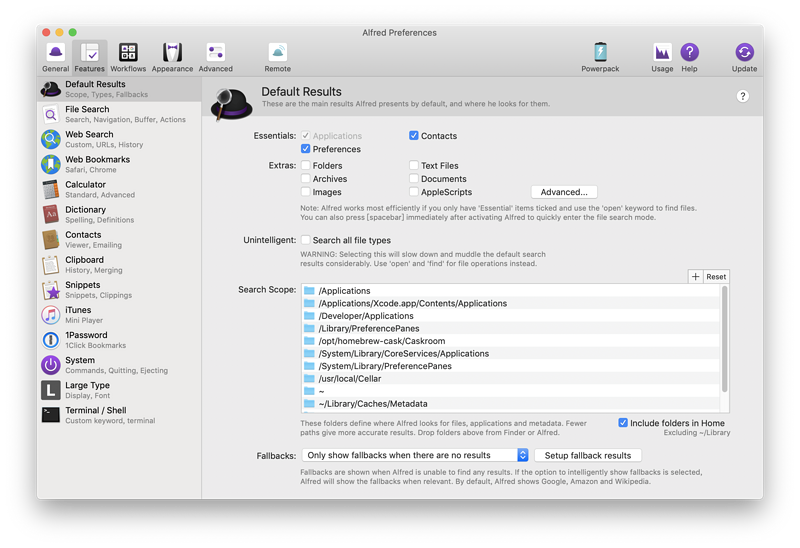This screenshot has height=548, width=800.
Task: Click the Update toolbar icon
Action: (x=744, y=53)
